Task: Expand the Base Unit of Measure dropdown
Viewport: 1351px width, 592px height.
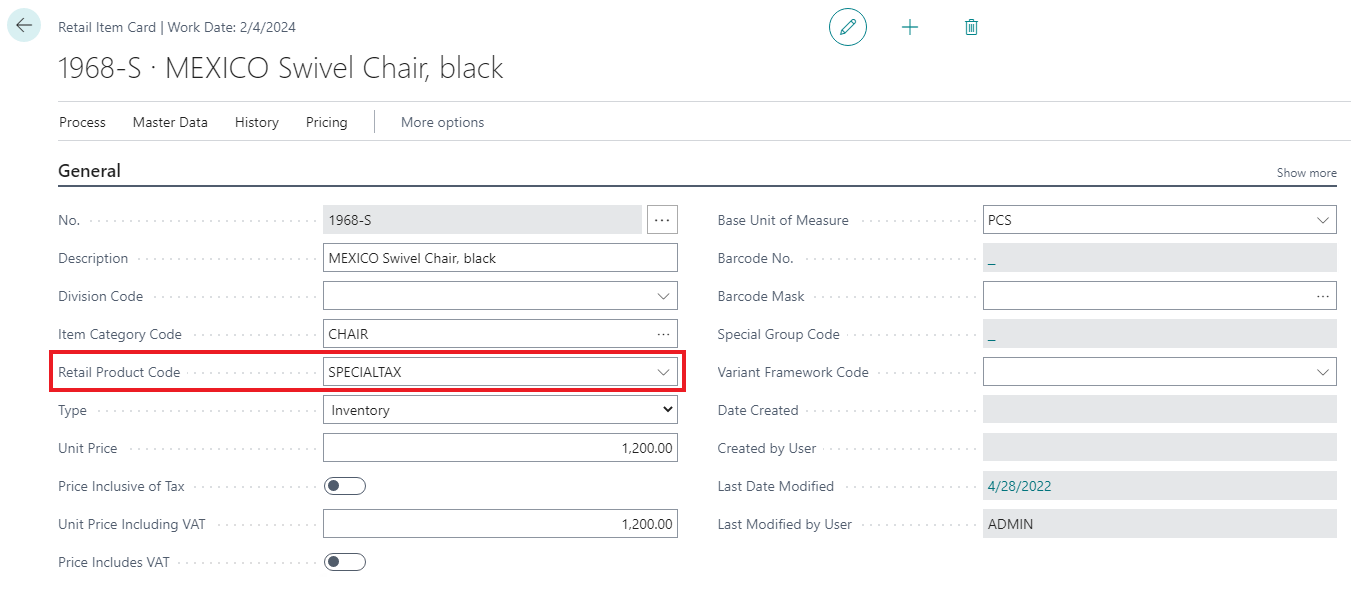Action: 1323,220
